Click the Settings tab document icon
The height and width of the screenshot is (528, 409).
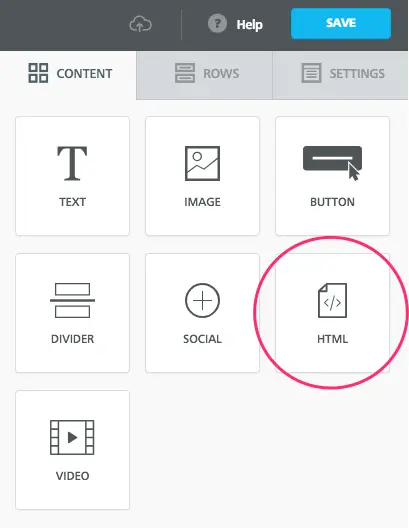click(x=311, y=73)
